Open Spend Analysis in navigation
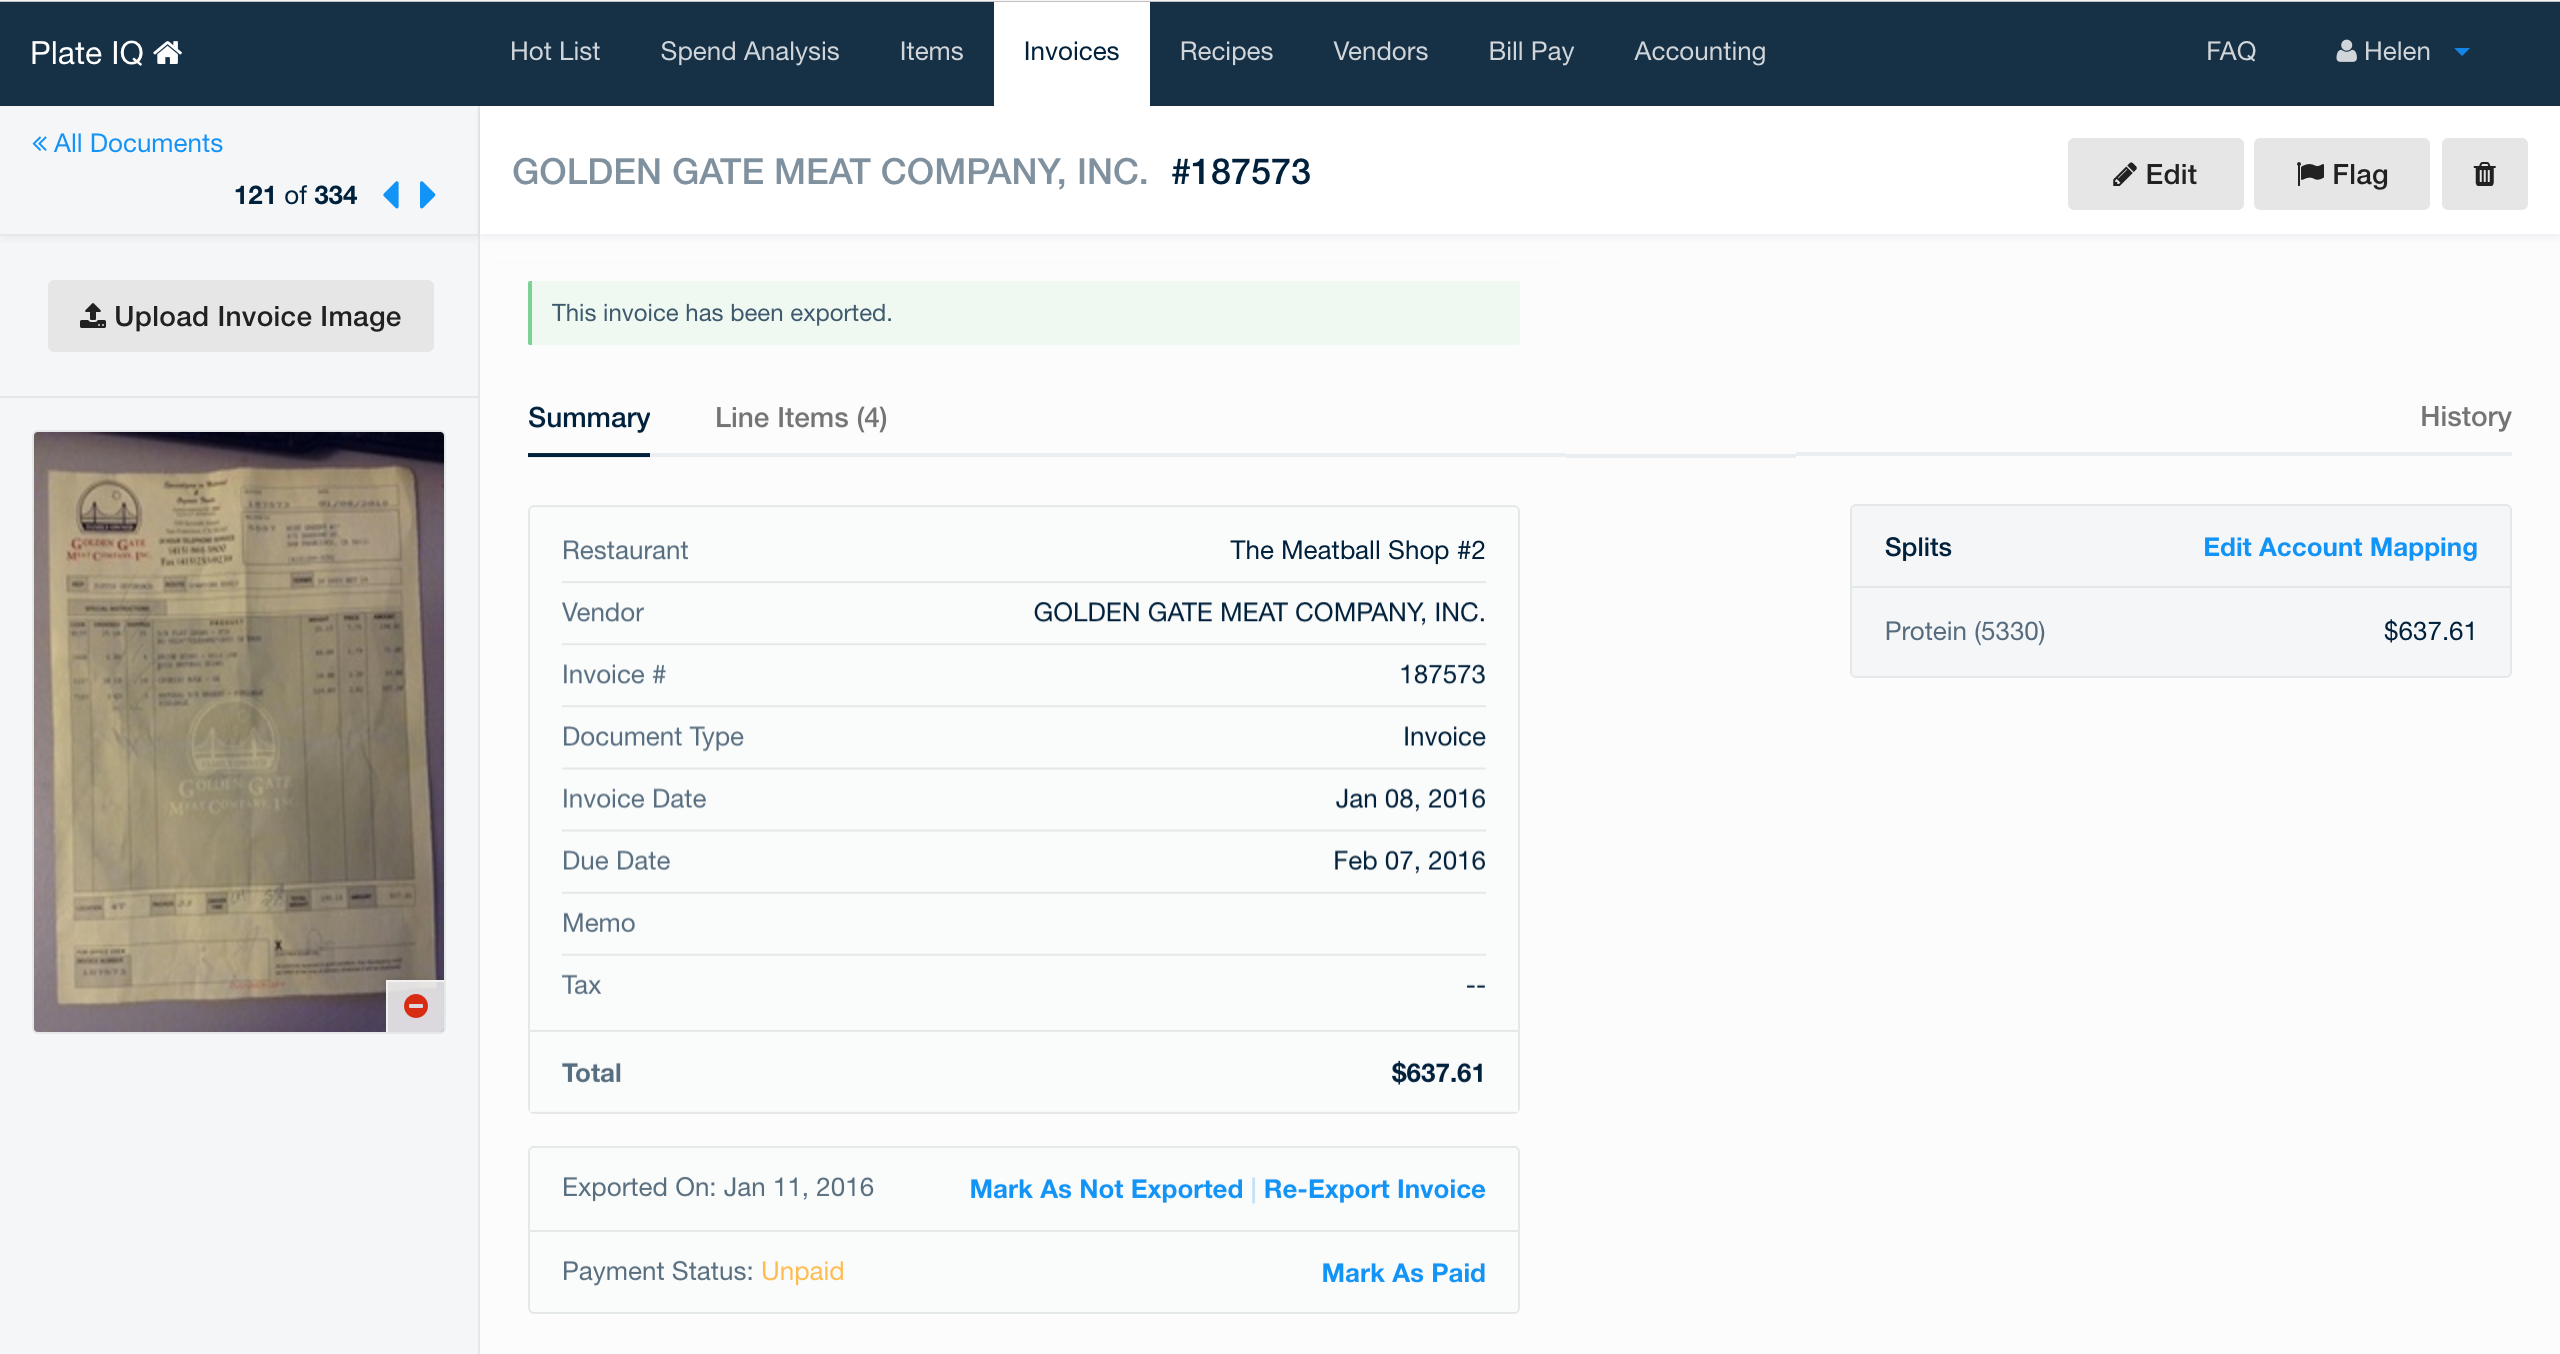The image size is (2560, 1354). (x=749, y=52)
